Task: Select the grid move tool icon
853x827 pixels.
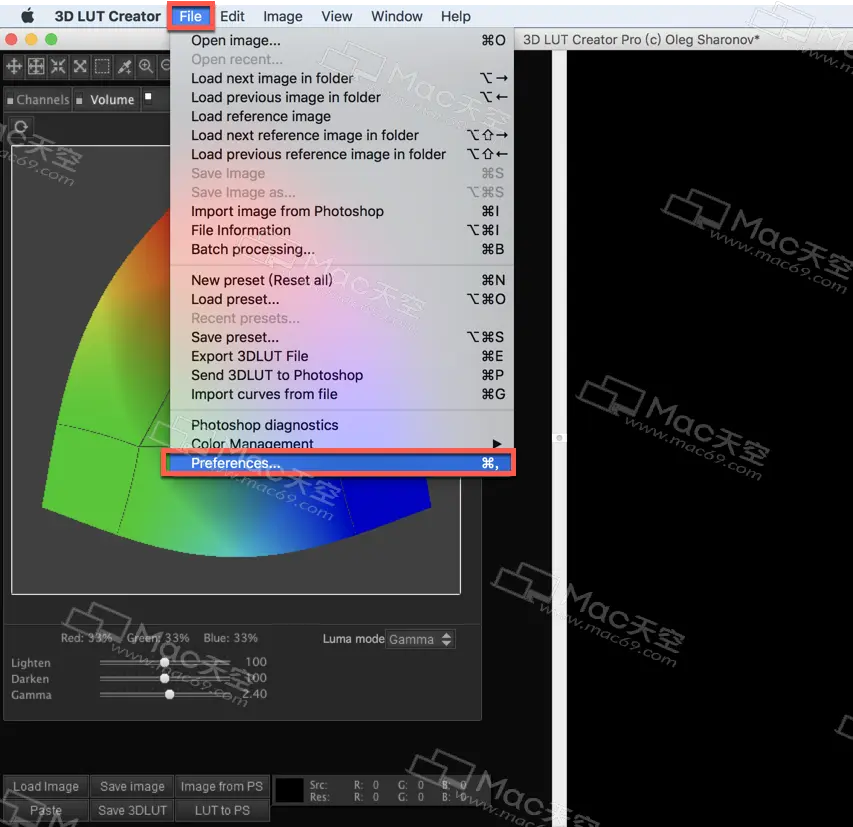Action: 36,66
